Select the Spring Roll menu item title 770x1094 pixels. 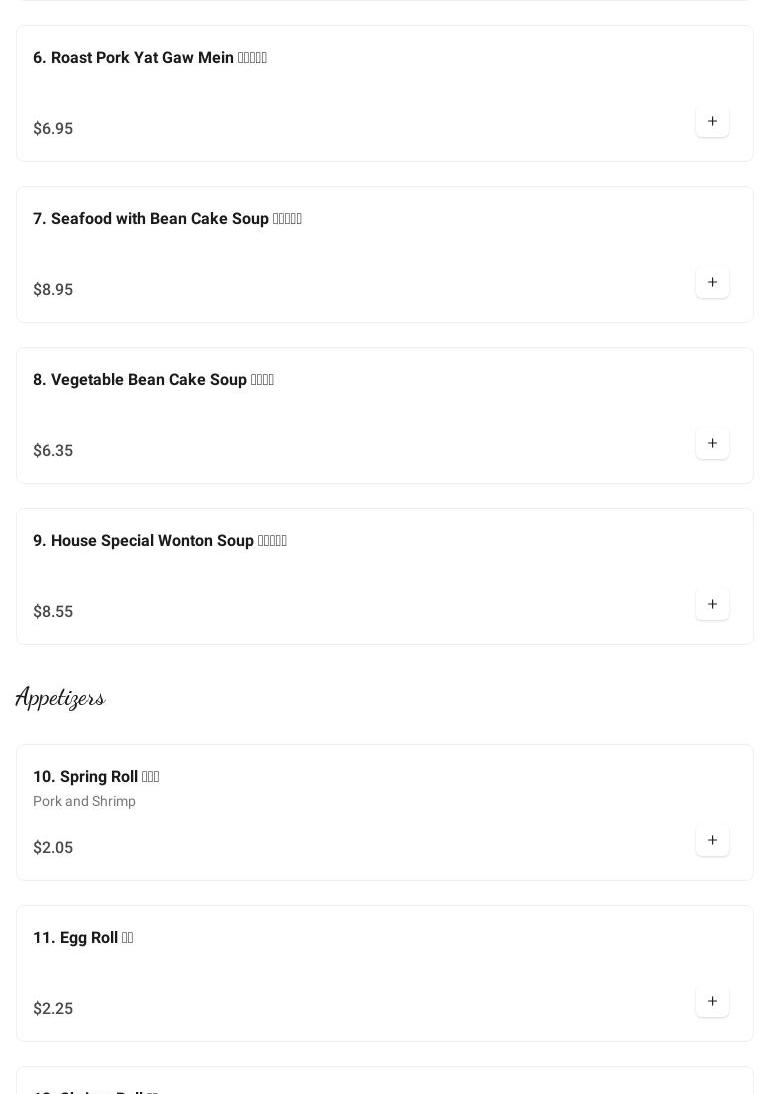(x=95, y=777)
